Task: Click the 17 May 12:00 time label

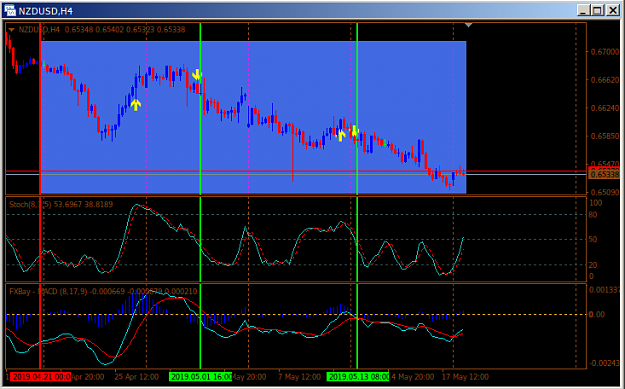Action: click(466, 377)
